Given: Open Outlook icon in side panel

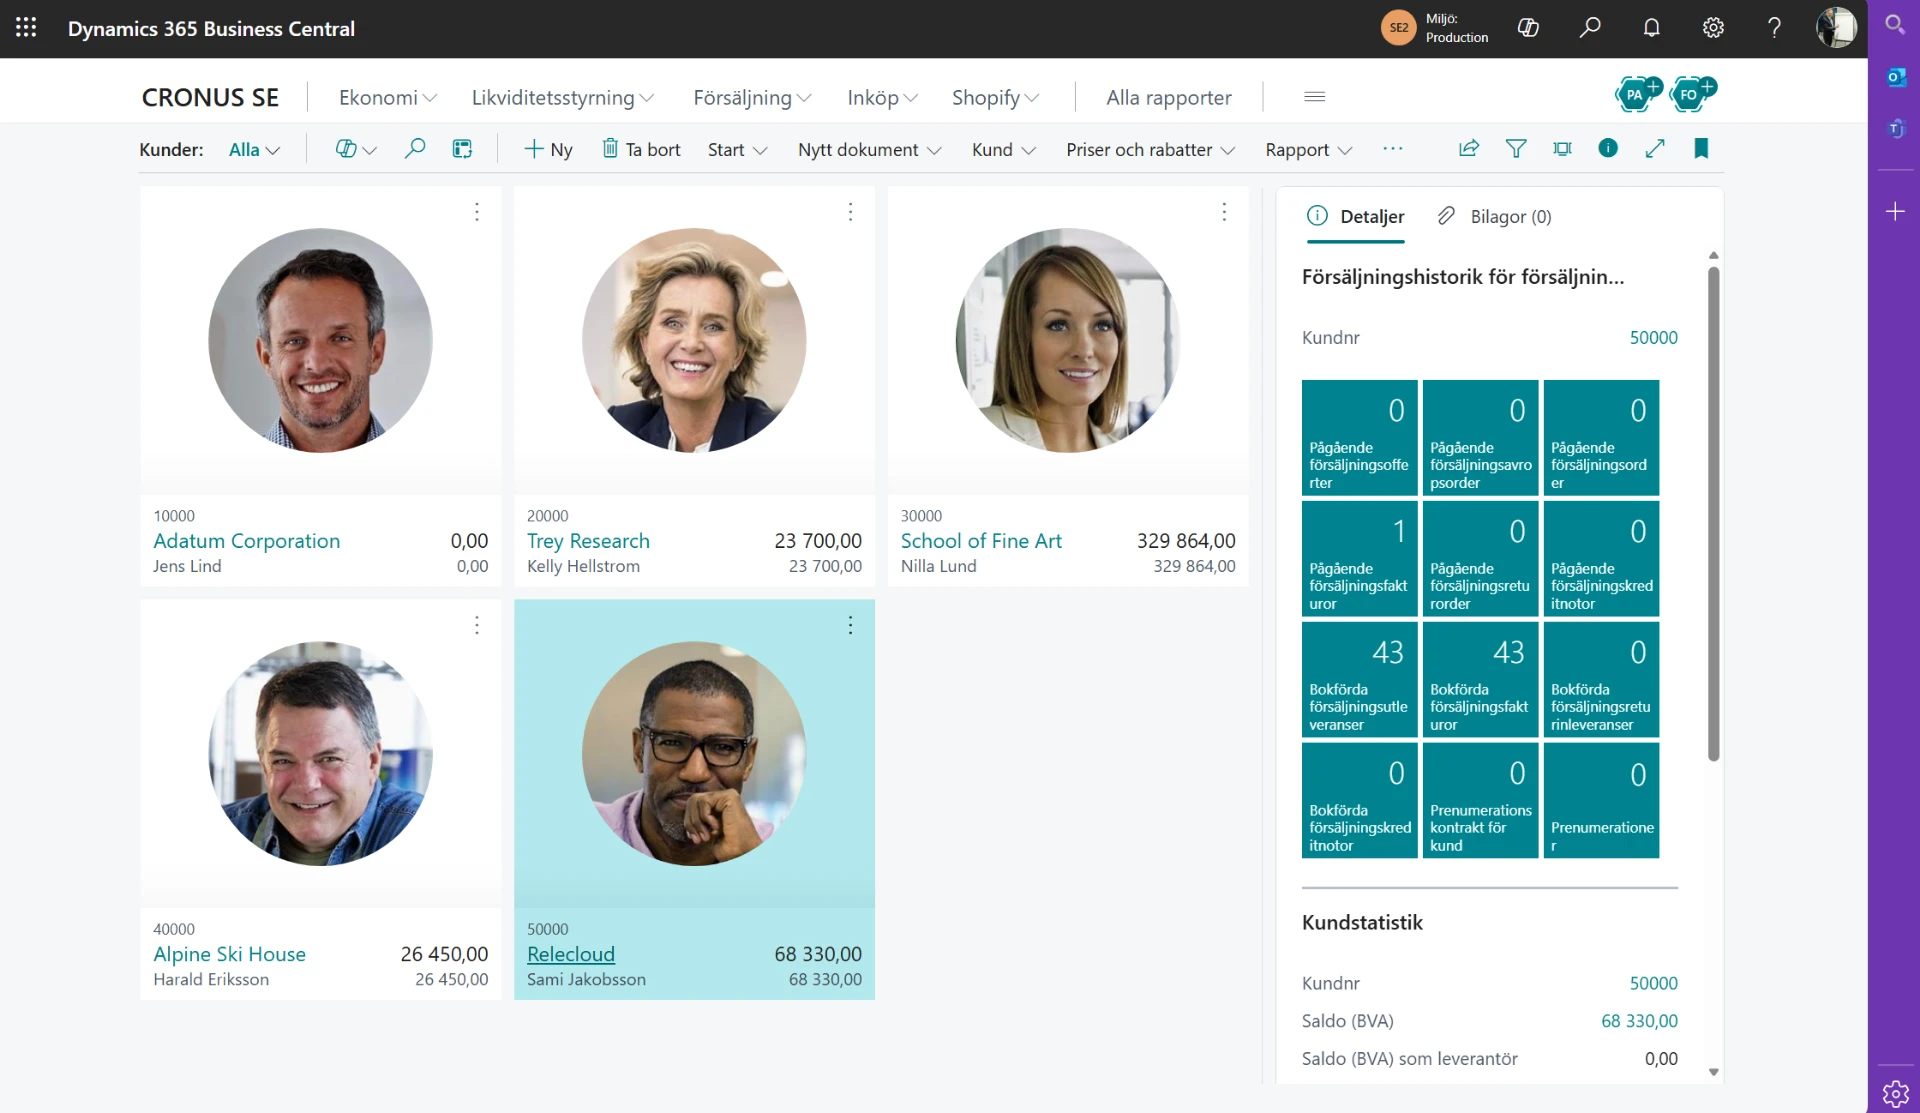Looking at the screenshot, I should 1895,78.
